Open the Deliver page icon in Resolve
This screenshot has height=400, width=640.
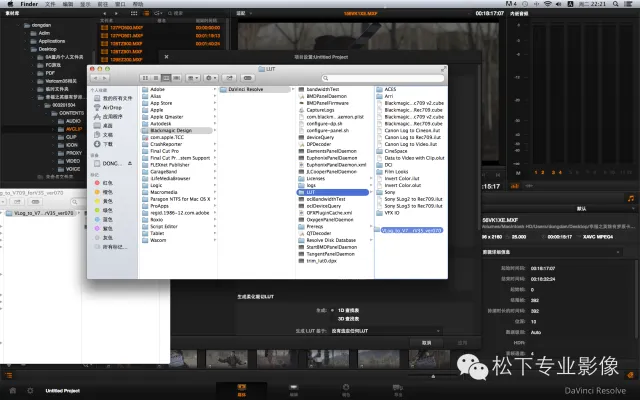point(398,390)
